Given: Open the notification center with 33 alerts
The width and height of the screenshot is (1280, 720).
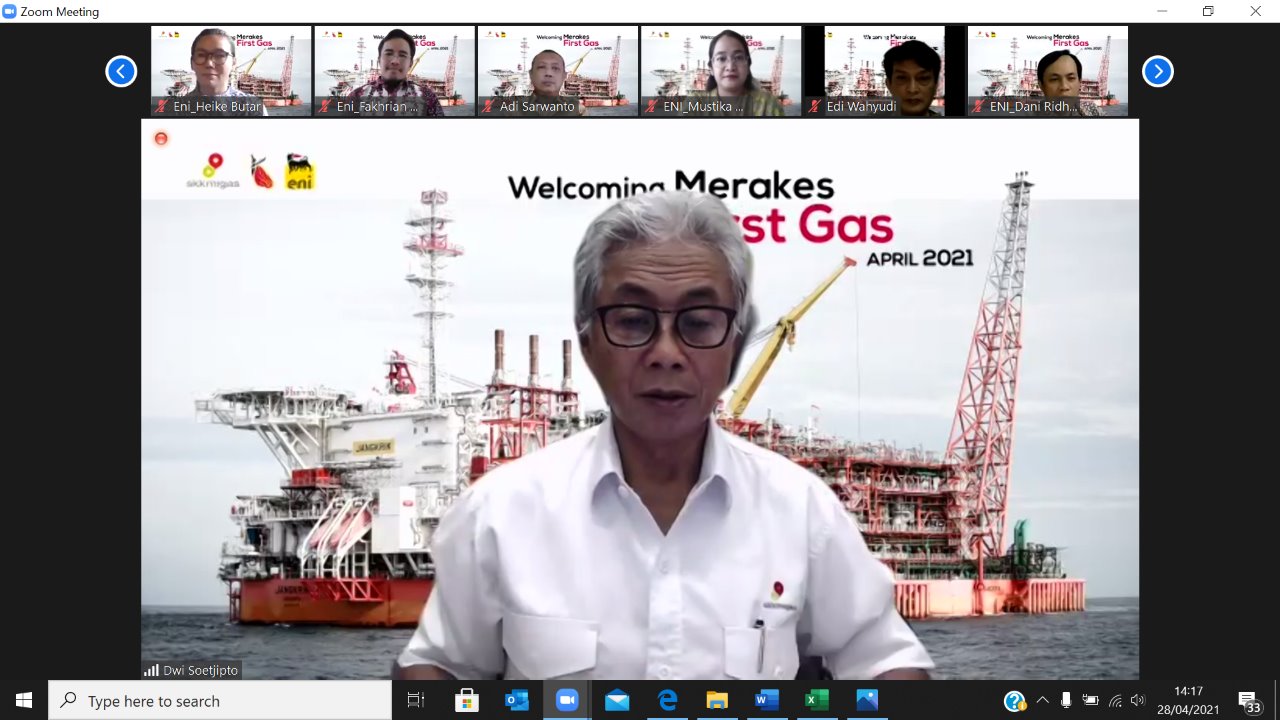Looking at the screenshot, I should (x=1248, y=701).
